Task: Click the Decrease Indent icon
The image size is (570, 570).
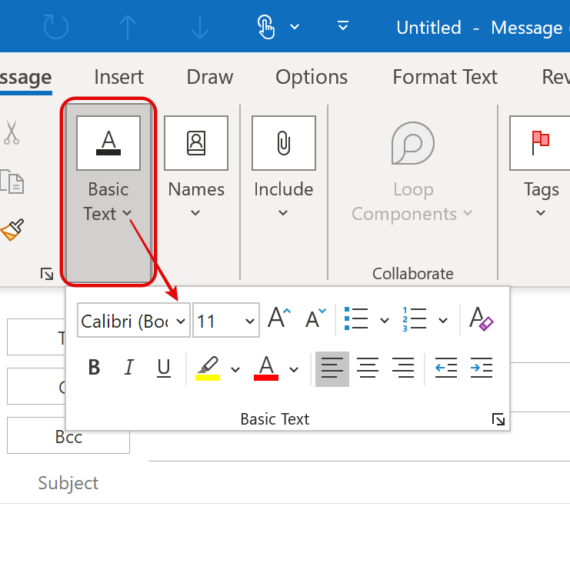Action: click(446, 368)
